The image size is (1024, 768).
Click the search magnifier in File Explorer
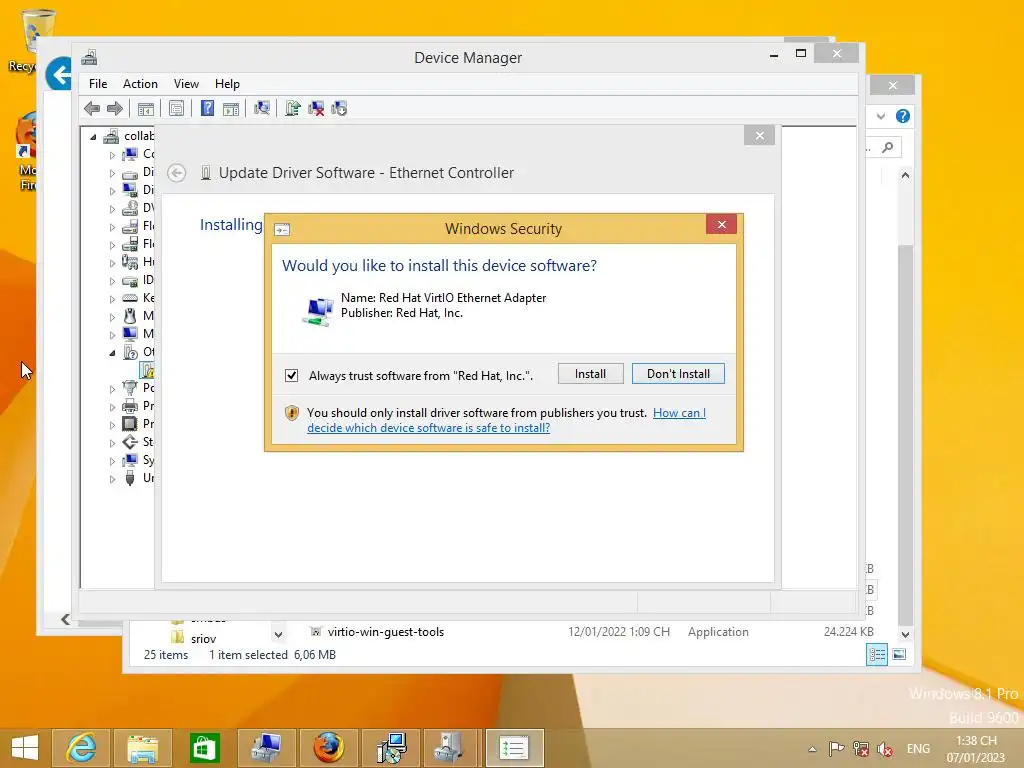click(x=888, y=148)
